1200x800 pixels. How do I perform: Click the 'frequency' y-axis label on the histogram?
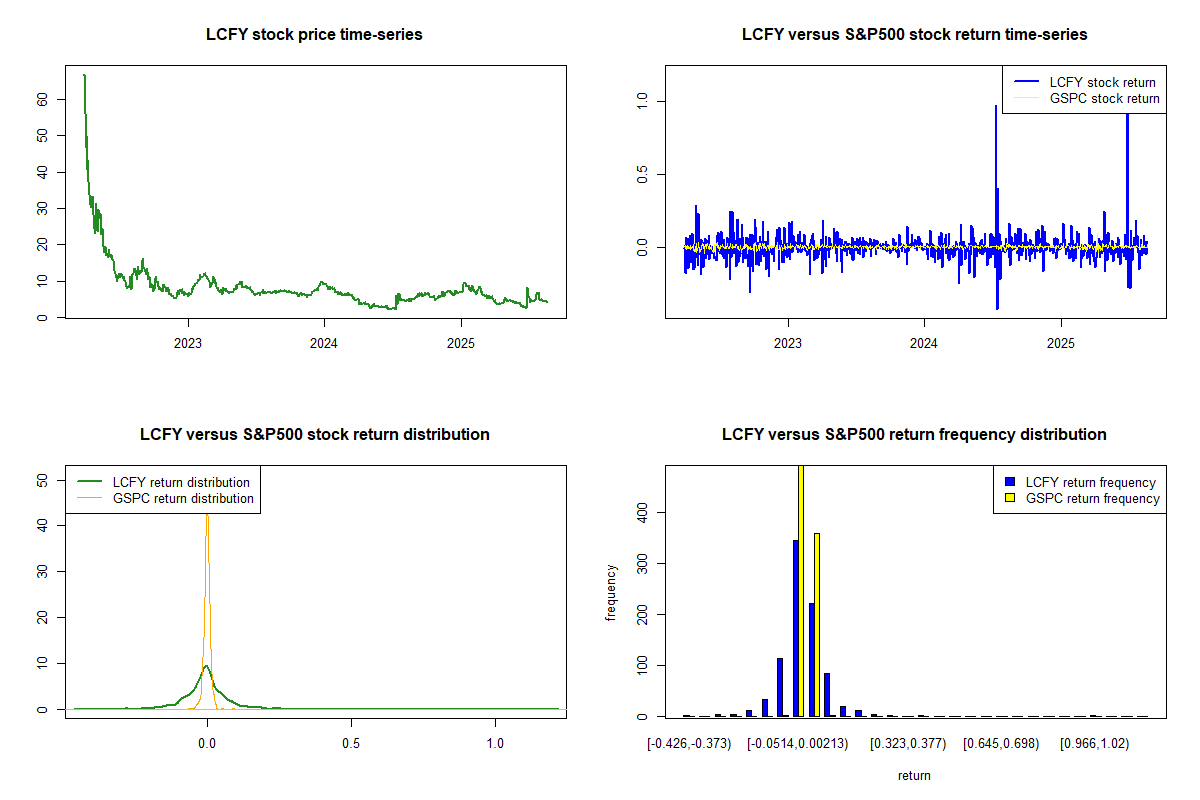coord(611,594)
